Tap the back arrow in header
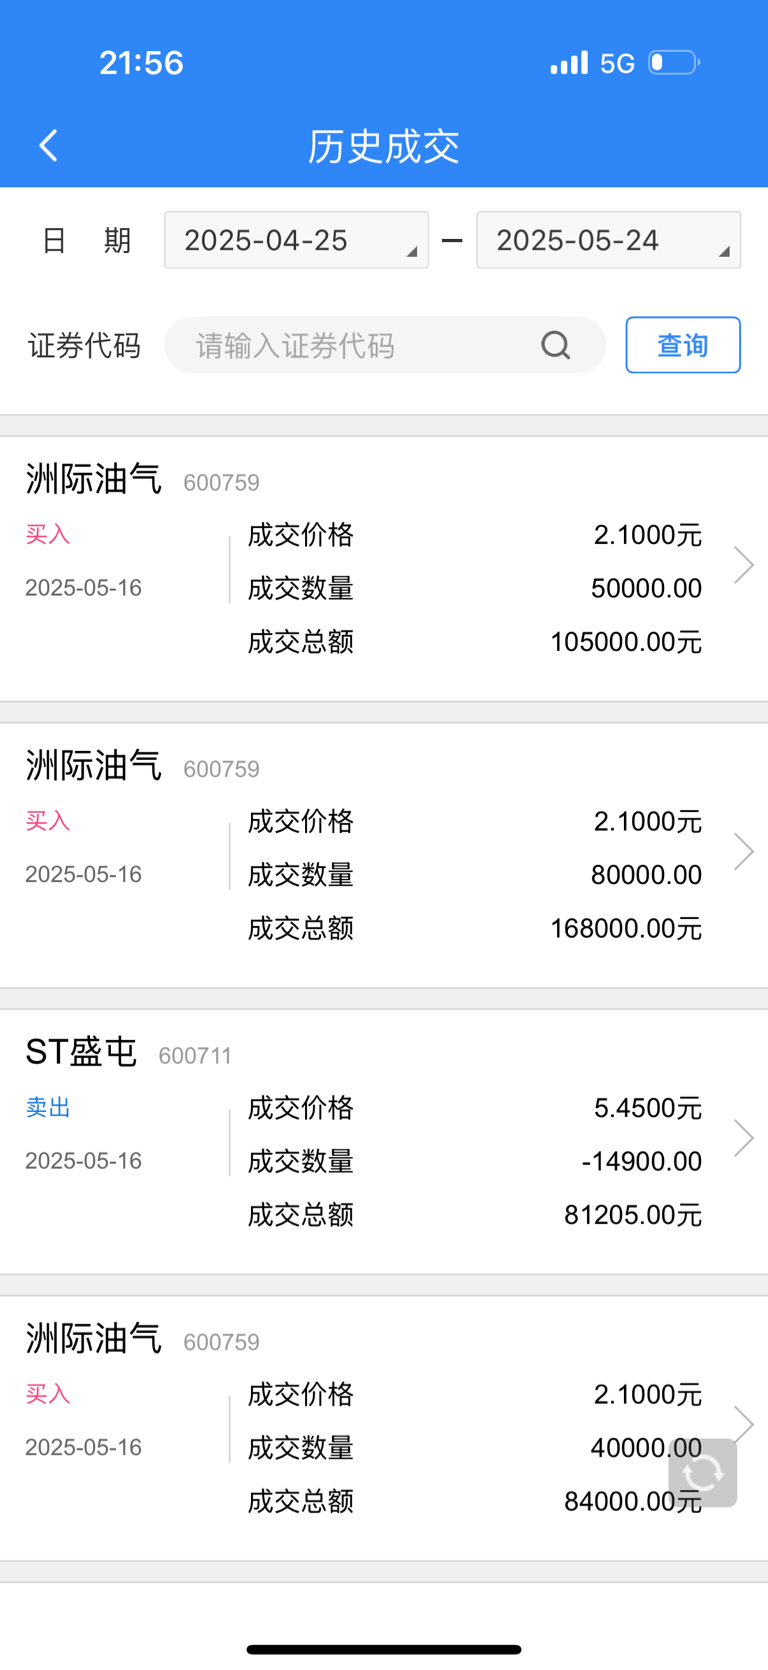 (48, 146)
